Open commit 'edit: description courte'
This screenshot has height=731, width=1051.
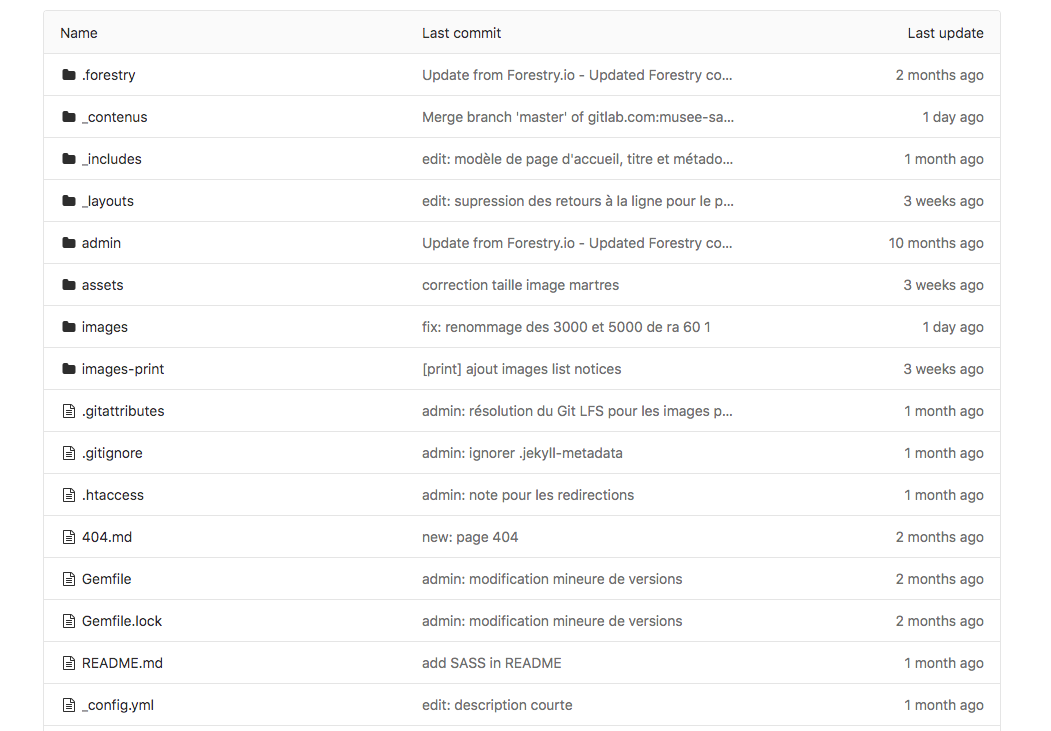click(497, 705)
